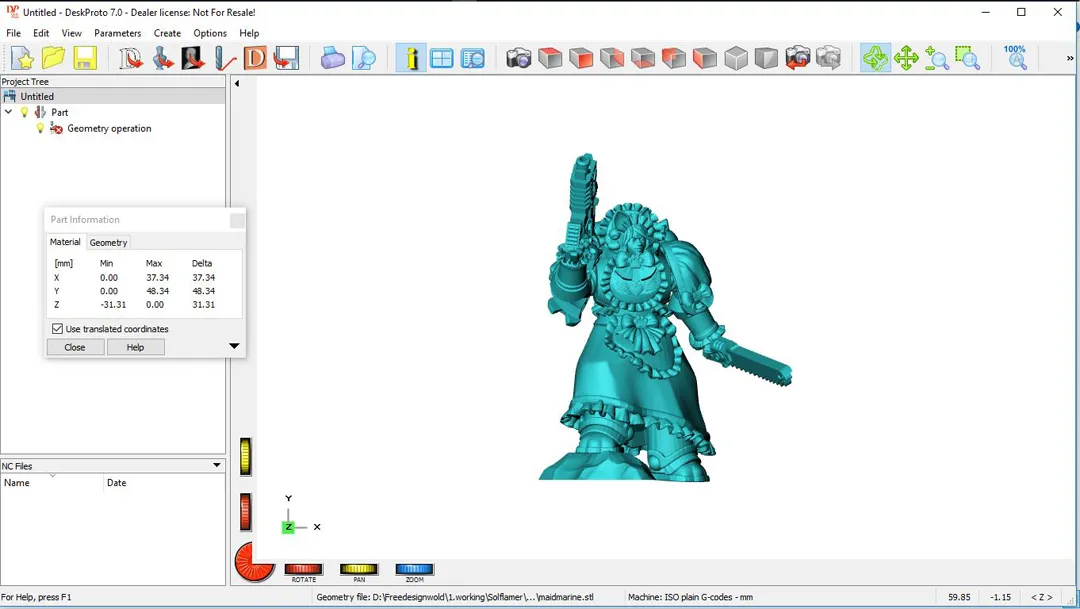Activate the Zoom Window selection icon
This screenshot has width=1080, height=609.
coord(968,59)
